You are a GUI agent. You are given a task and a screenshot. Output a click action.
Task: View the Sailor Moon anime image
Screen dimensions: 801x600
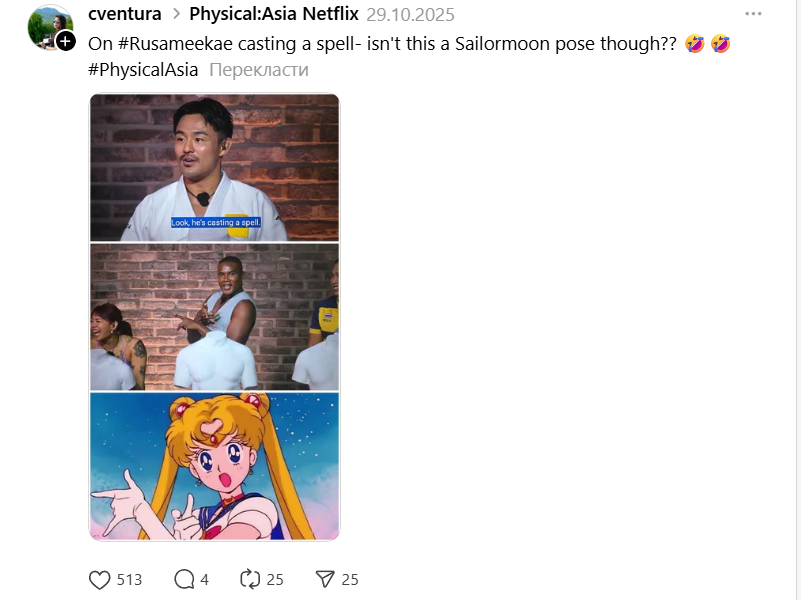pyautogui.click(x=215, y=466)
